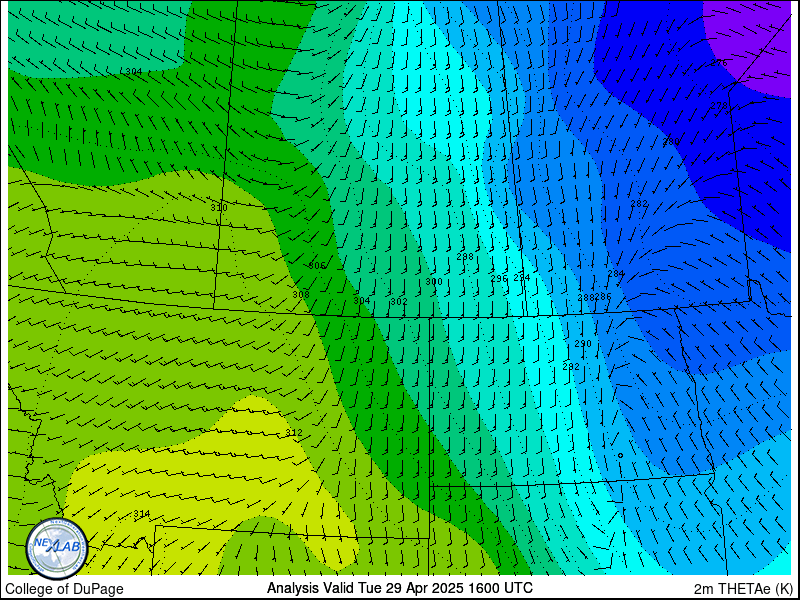Click the 278 contour label
Viewport: 800px width, 600px height.
tap(719, 106)
